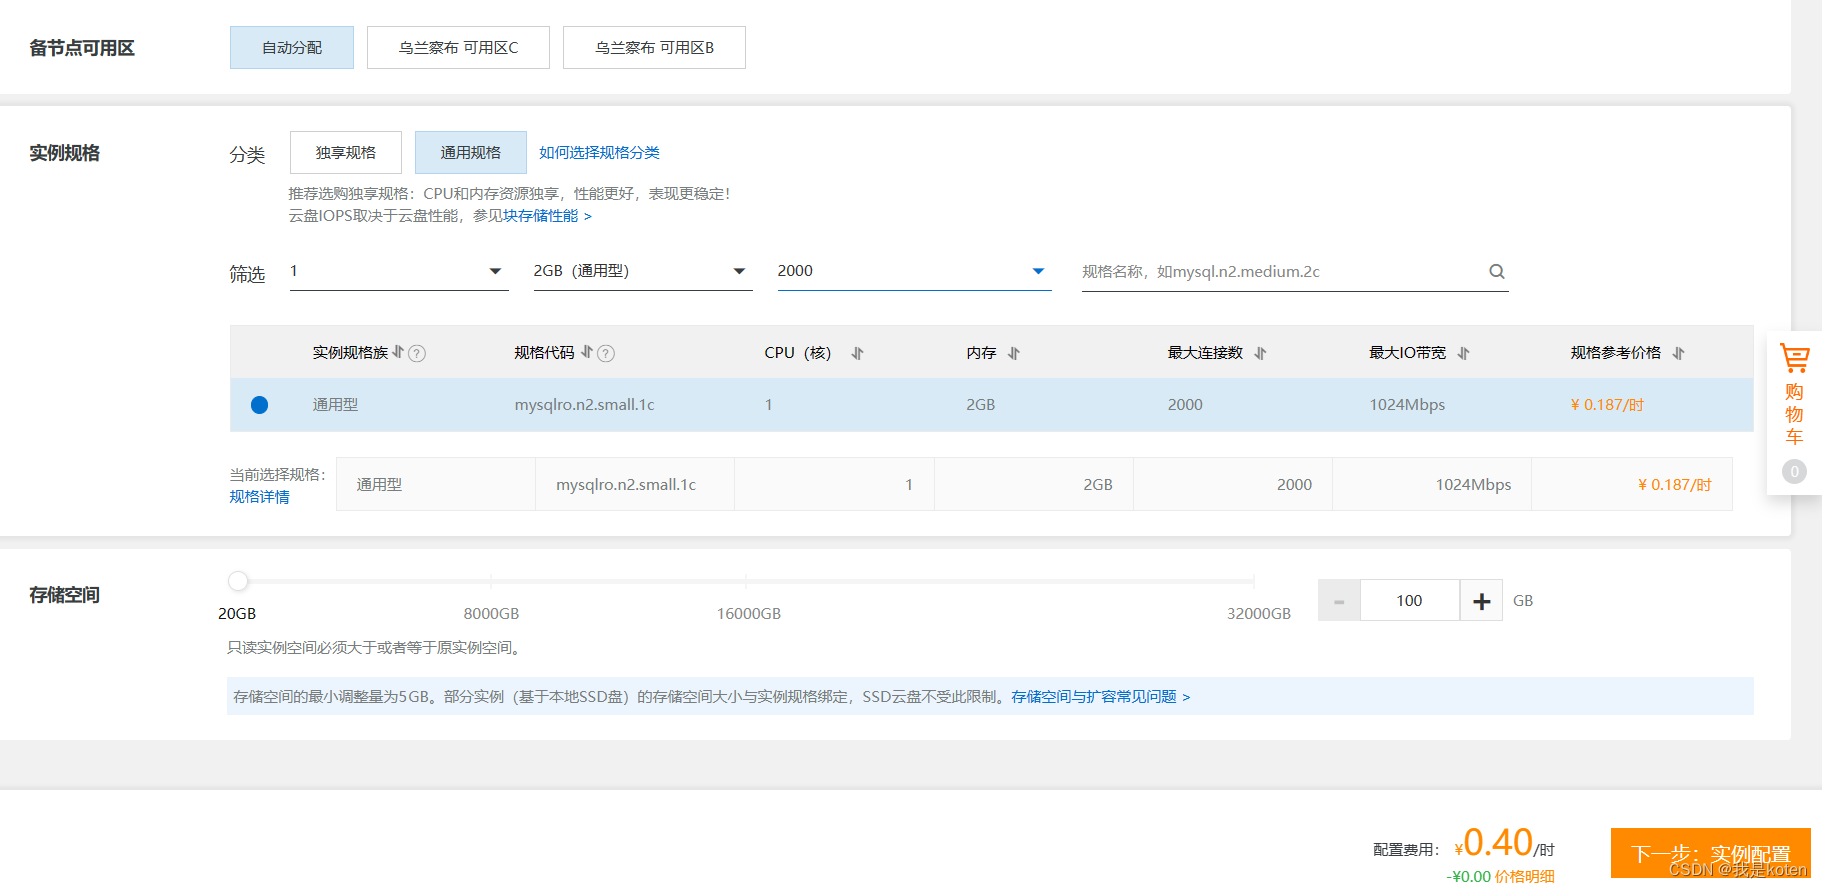Viewport: 1822px width, 888px height.
Task: Click 下一步: 实例配置 button
Action: click(1711, 853)
